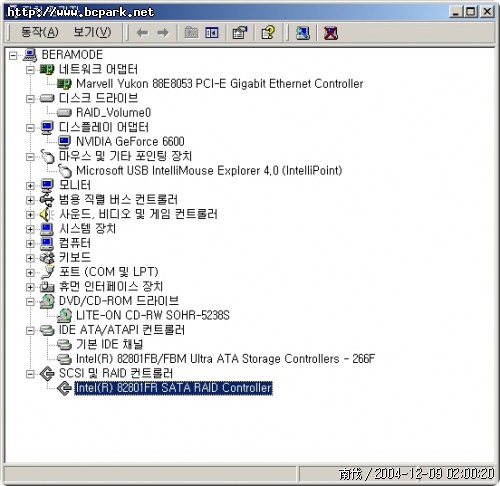Minimize the Device Manager window
Viewport: 500px width, 486px height.
[x=456, y=12]
